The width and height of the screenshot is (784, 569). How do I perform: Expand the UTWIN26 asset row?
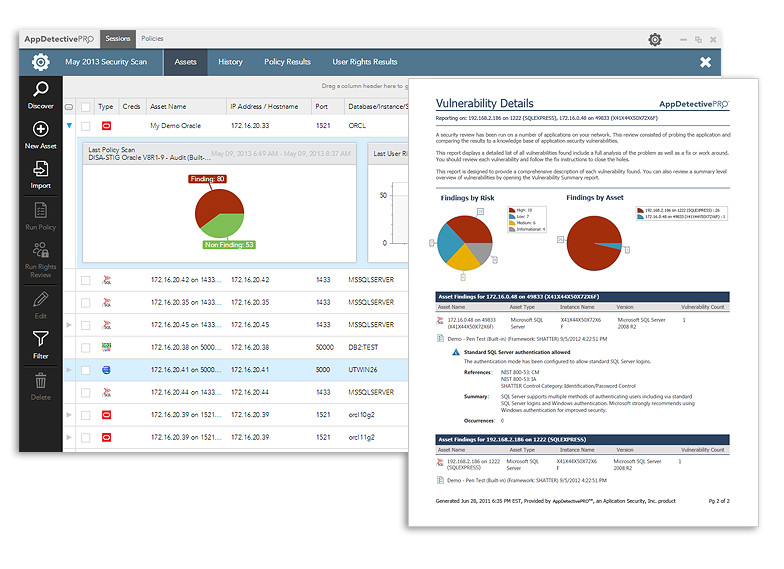click(69, 369)
